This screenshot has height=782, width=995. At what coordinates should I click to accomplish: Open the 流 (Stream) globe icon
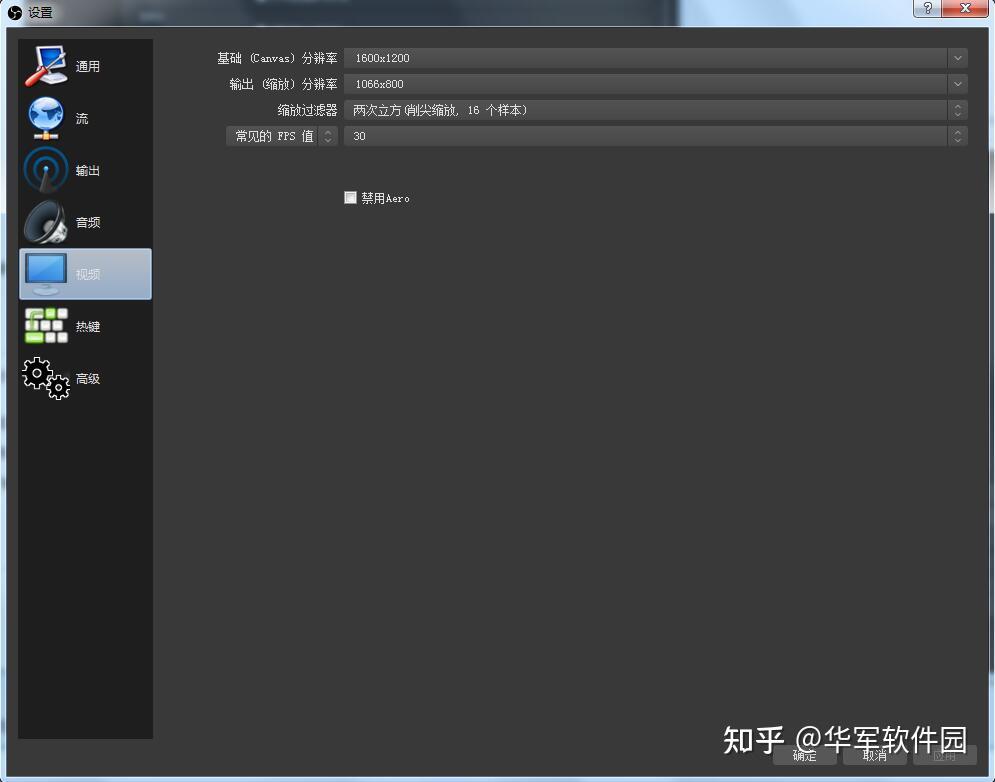[46, 118]
